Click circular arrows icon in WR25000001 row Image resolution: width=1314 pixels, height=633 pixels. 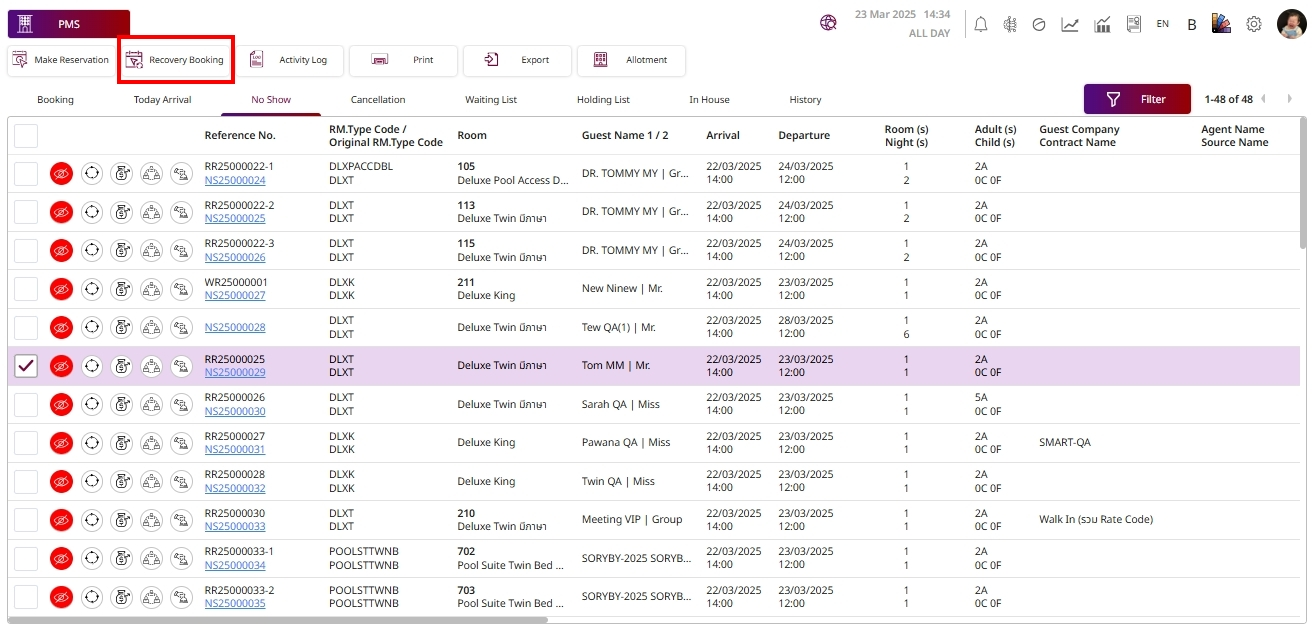[92, 289]
